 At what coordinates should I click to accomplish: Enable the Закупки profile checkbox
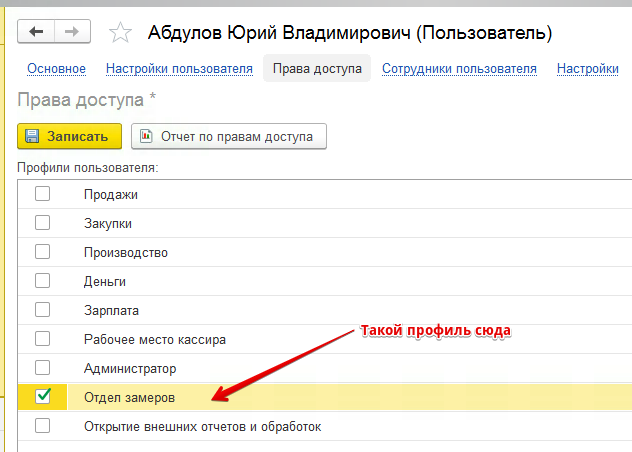click(x=43, y=223)
